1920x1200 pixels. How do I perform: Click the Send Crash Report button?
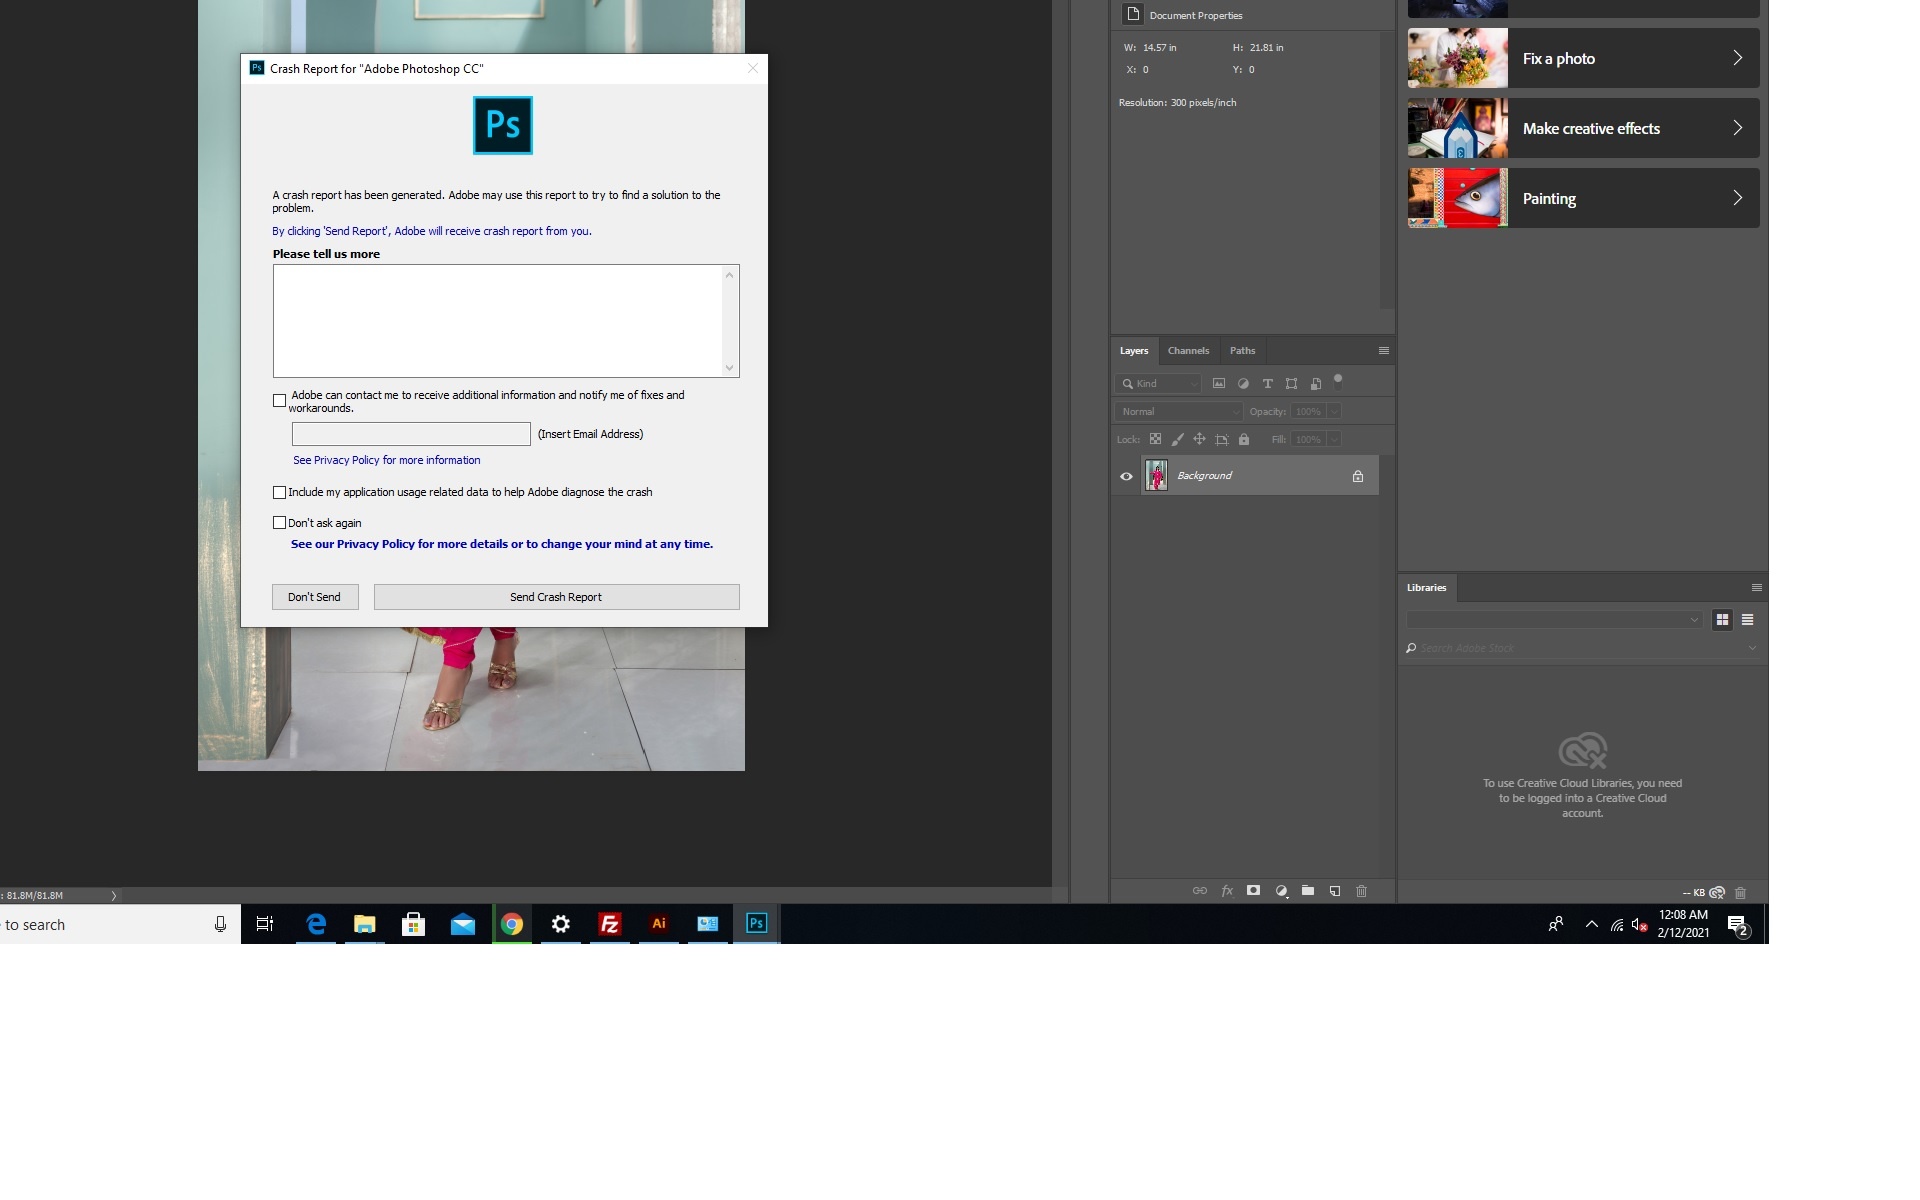[556, 597]
